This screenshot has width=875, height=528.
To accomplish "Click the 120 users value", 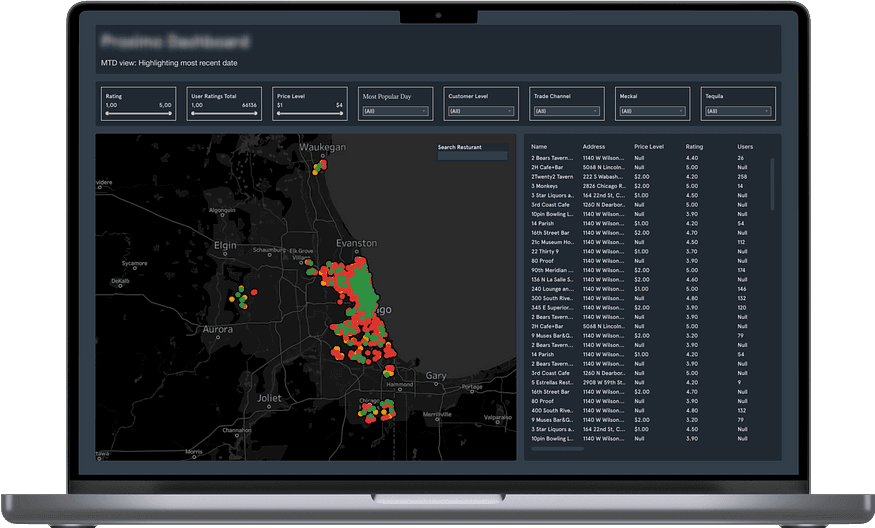I will [742, 308].
